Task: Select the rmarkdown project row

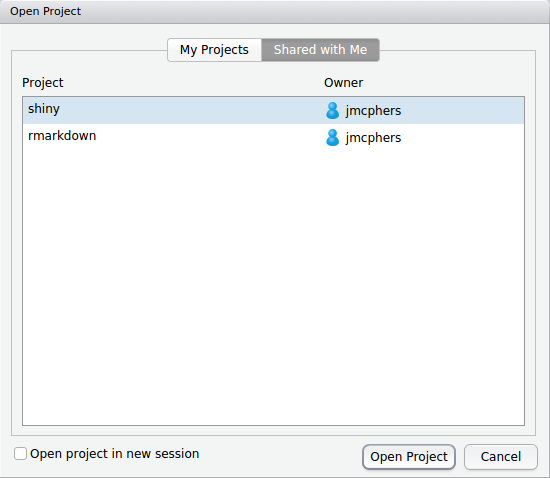Action: click(x=273, y=137)
